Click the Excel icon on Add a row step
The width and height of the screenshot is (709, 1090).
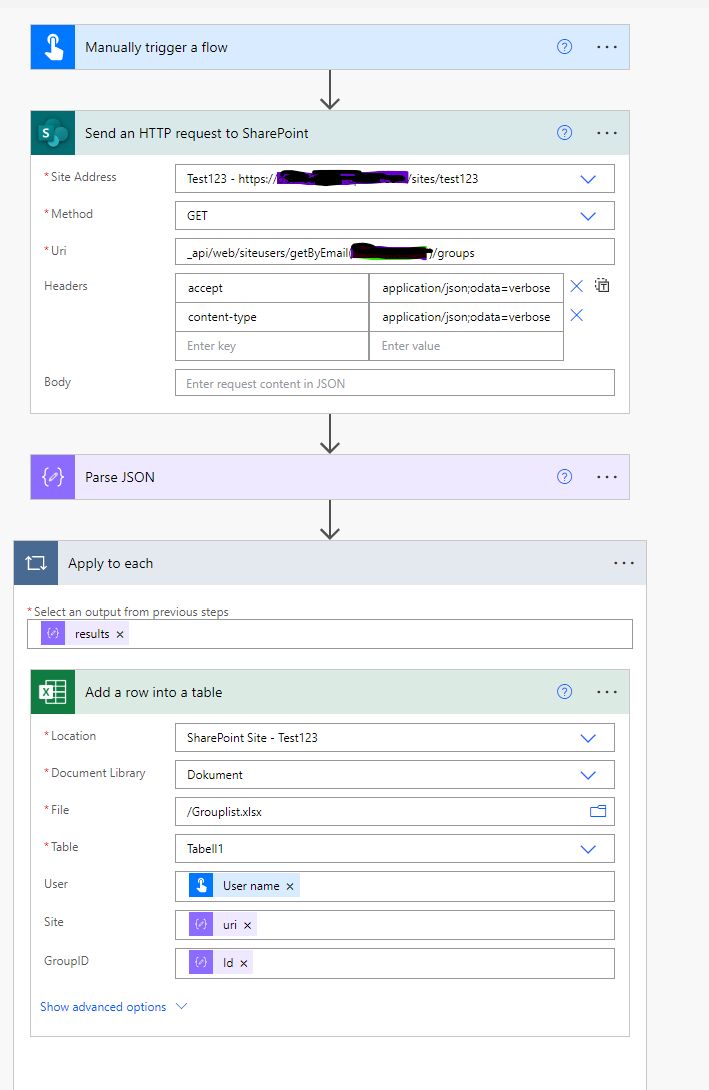53,692
